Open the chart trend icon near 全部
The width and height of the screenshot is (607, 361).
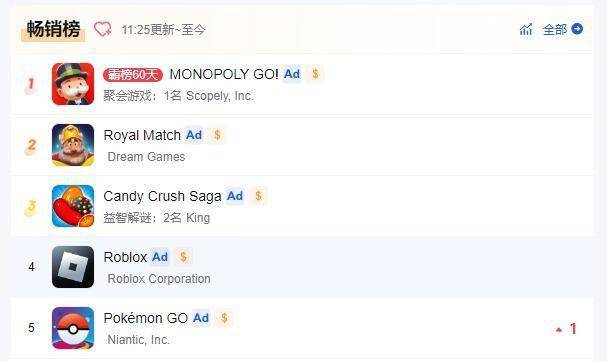pyautogui.click(x=526, y=29)
